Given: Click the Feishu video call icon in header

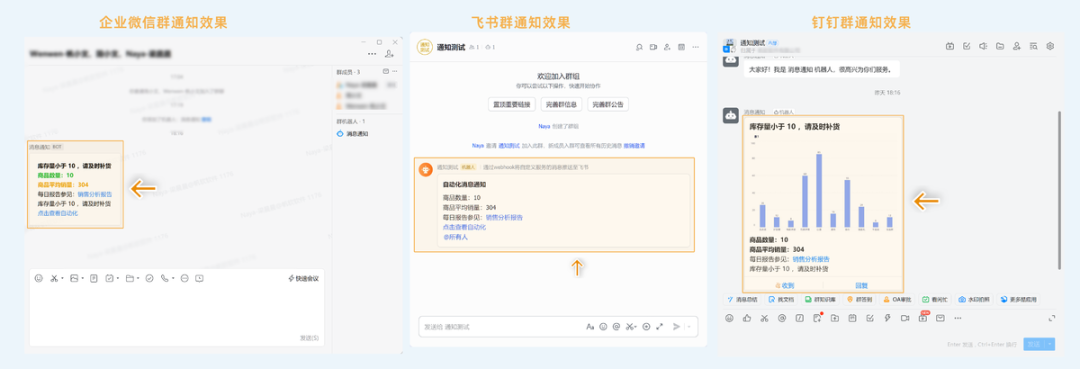Looking at the screenshot, I should 653,48.
